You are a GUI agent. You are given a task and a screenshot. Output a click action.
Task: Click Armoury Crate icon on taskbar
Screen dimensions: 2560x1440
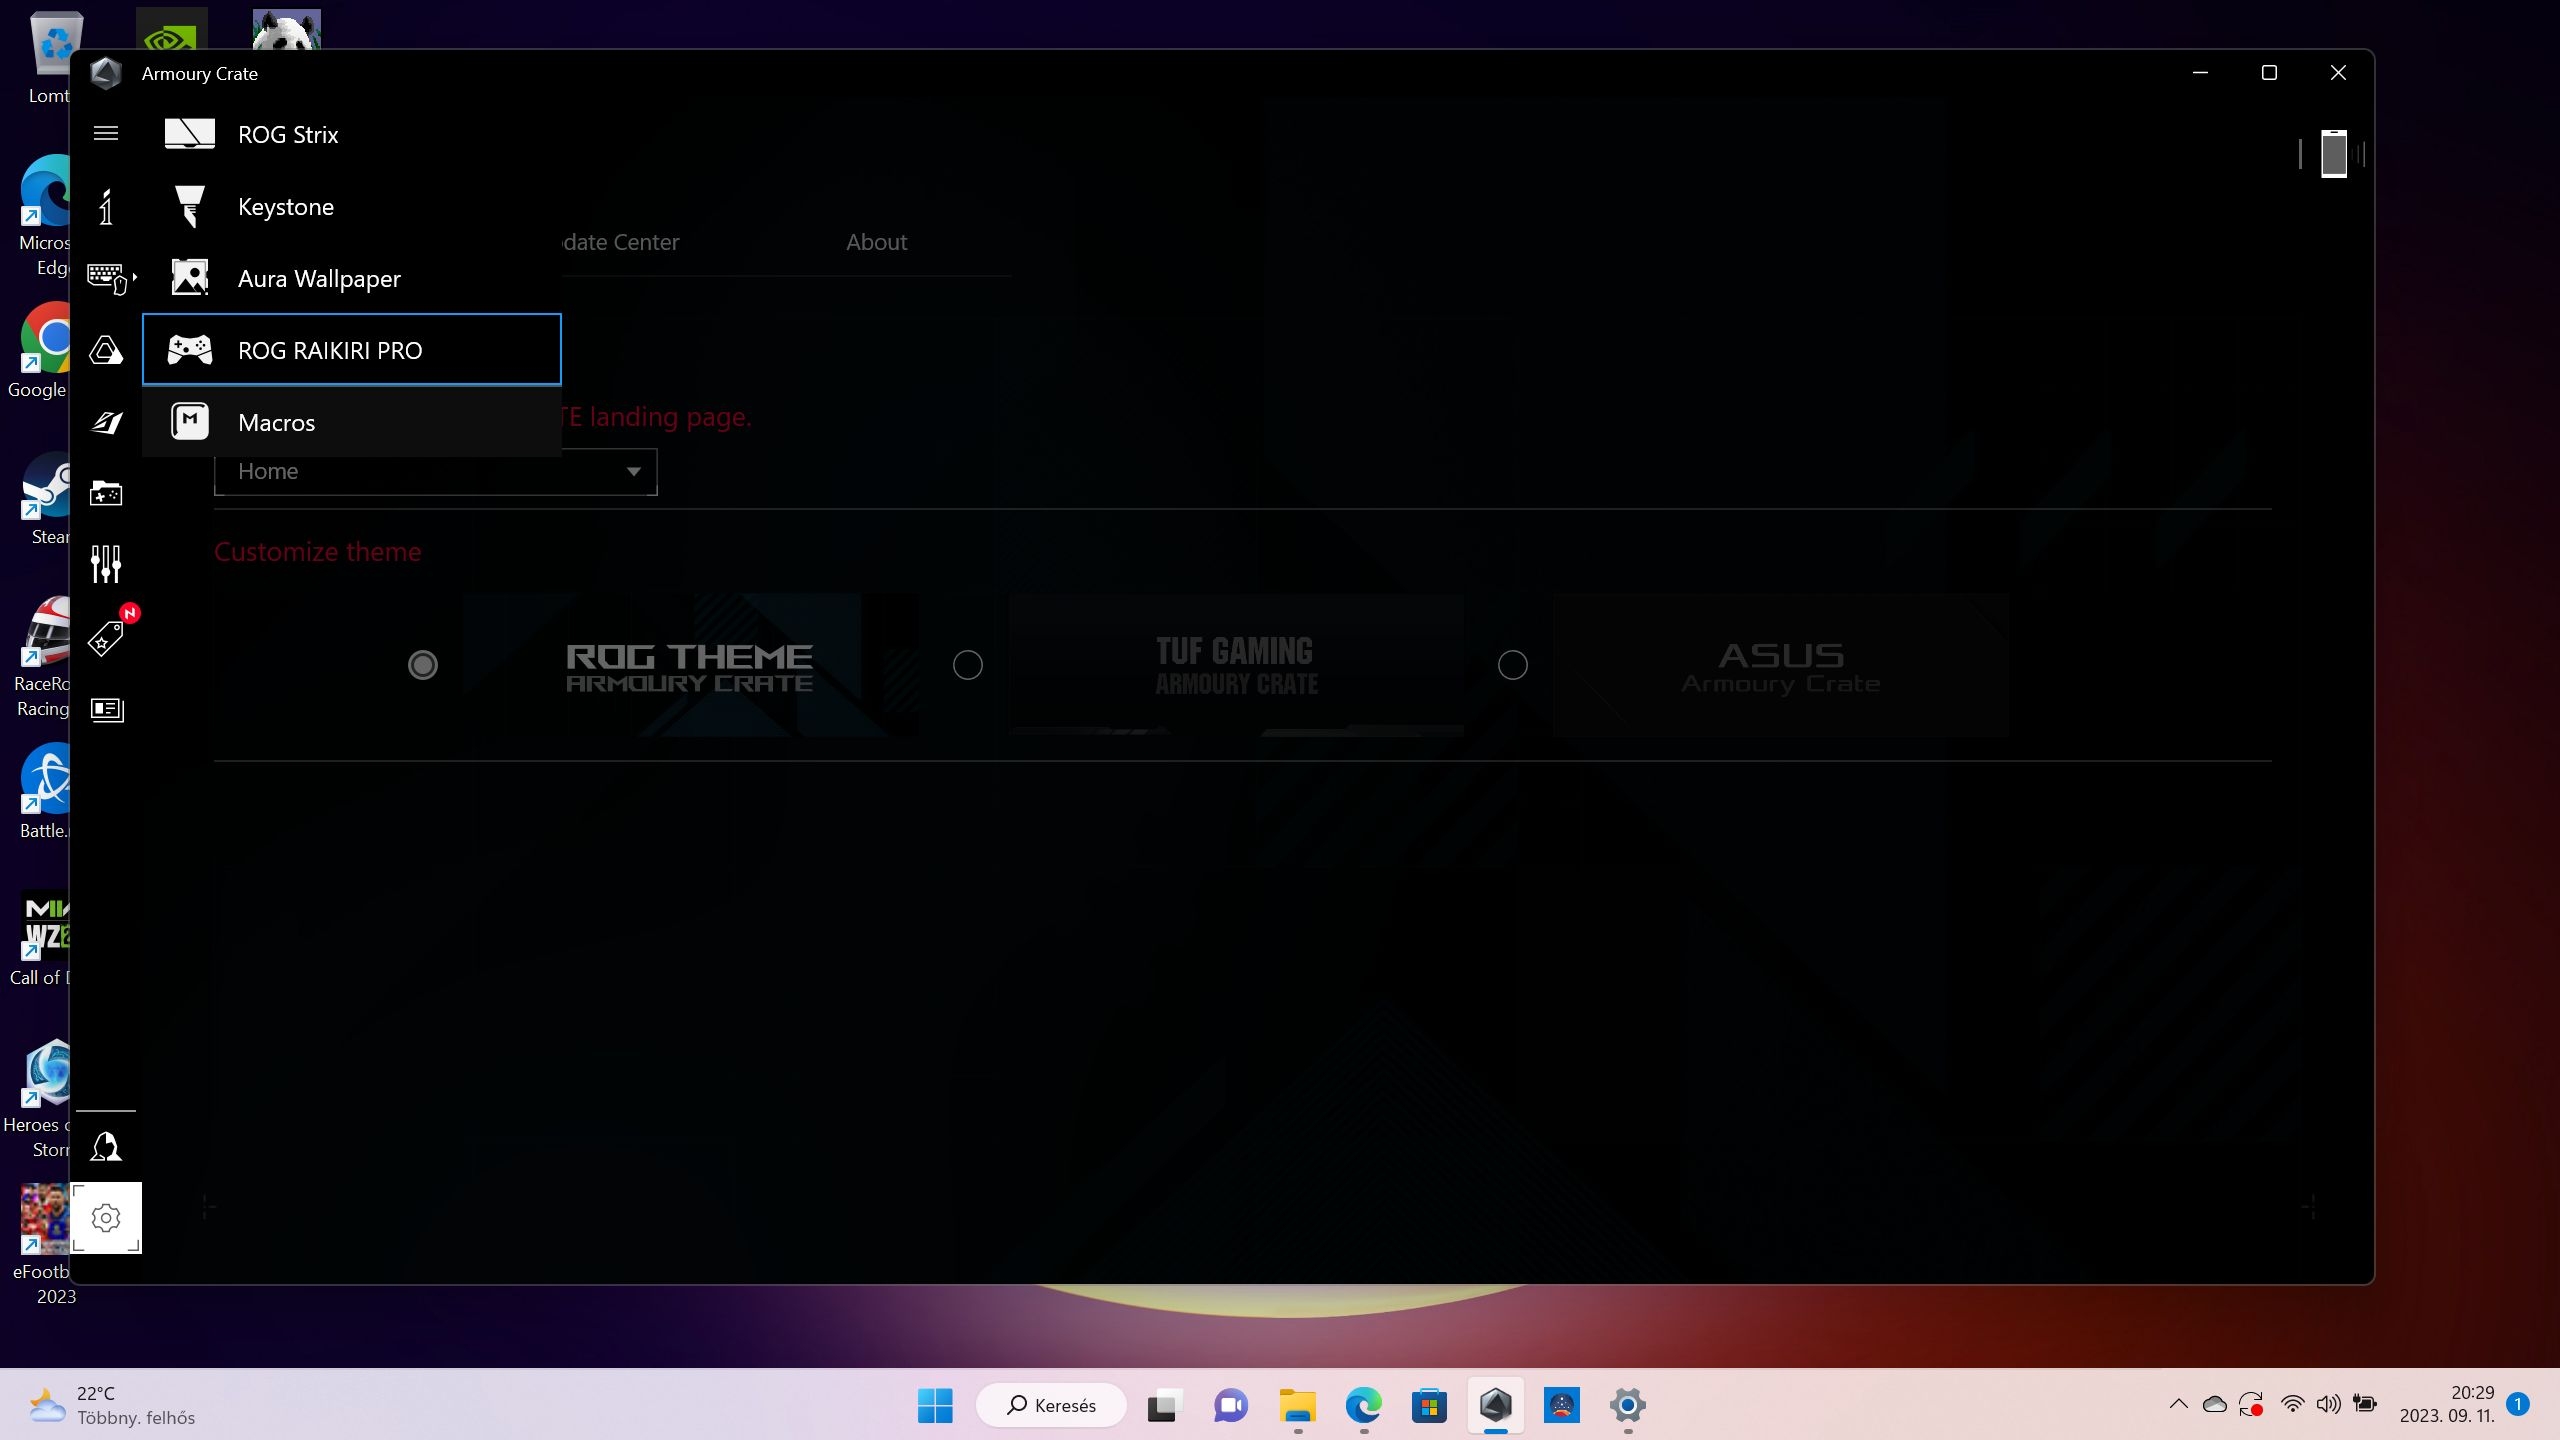pyautogui.click(x=1496, y=1405)
